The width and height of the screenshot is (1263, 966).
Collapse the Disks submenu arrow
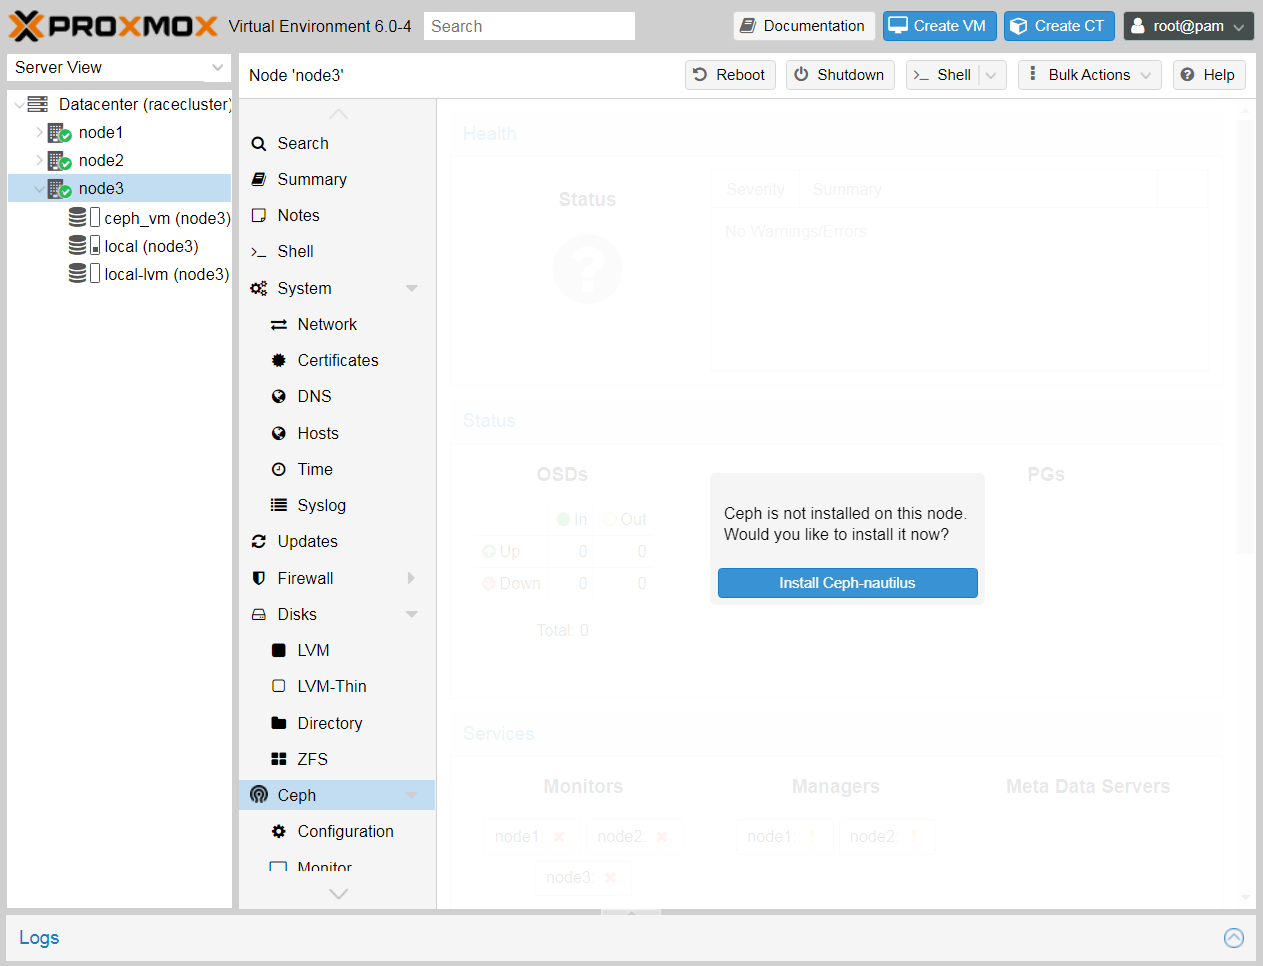coord(412,614)
